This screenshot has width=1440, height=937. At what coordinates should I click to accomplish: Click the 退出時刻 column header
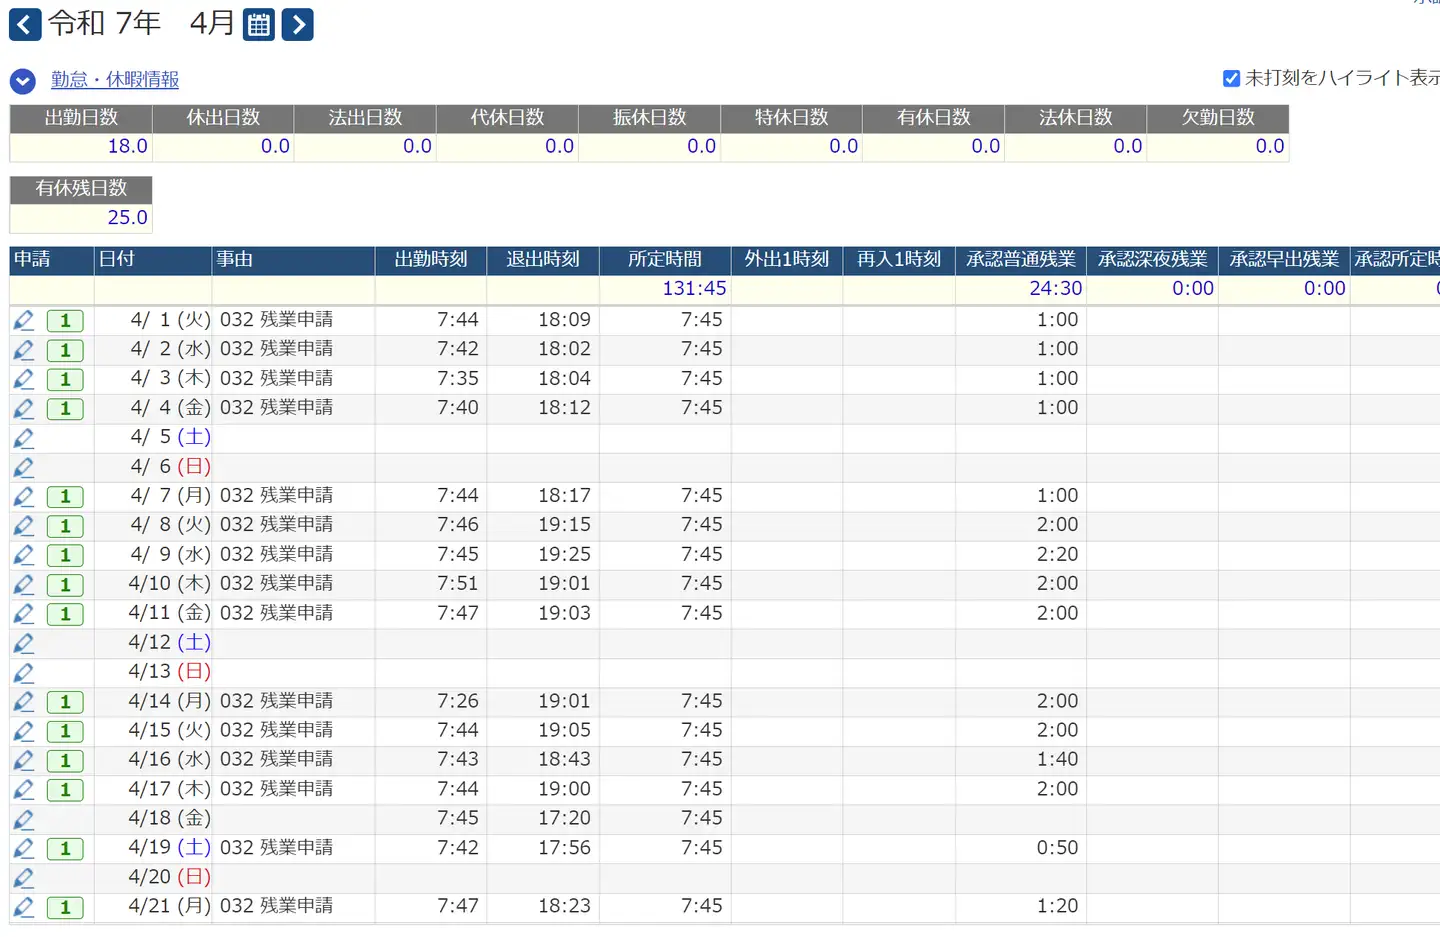543,260
